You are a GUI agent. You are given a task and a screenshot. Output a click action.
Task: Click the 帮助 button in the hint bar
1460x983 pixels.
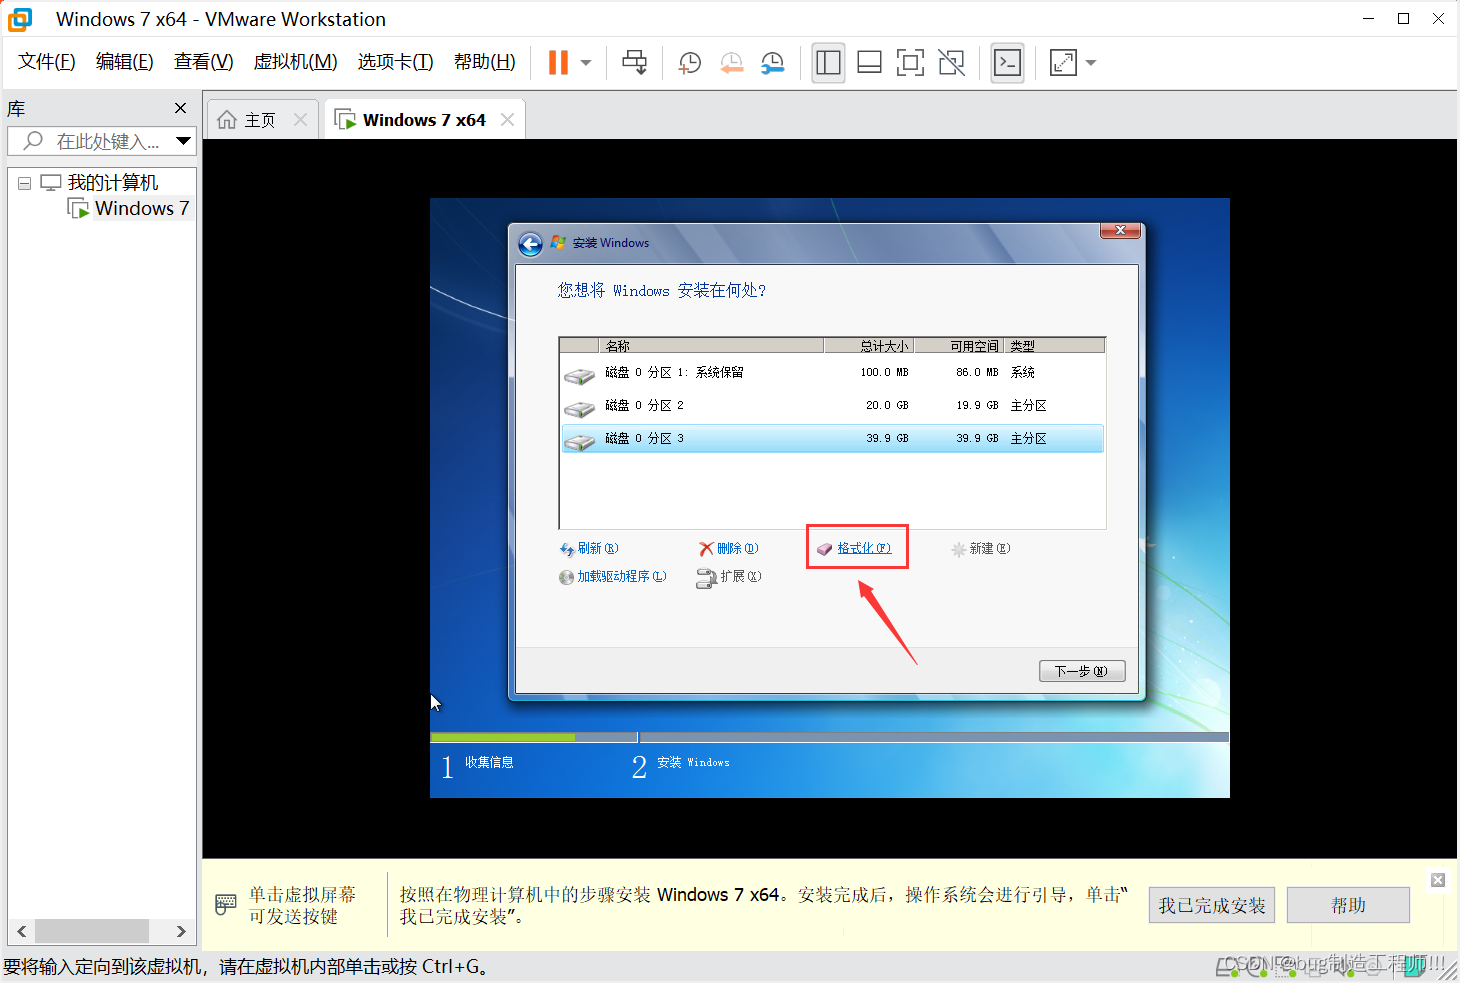[1348, 905]
